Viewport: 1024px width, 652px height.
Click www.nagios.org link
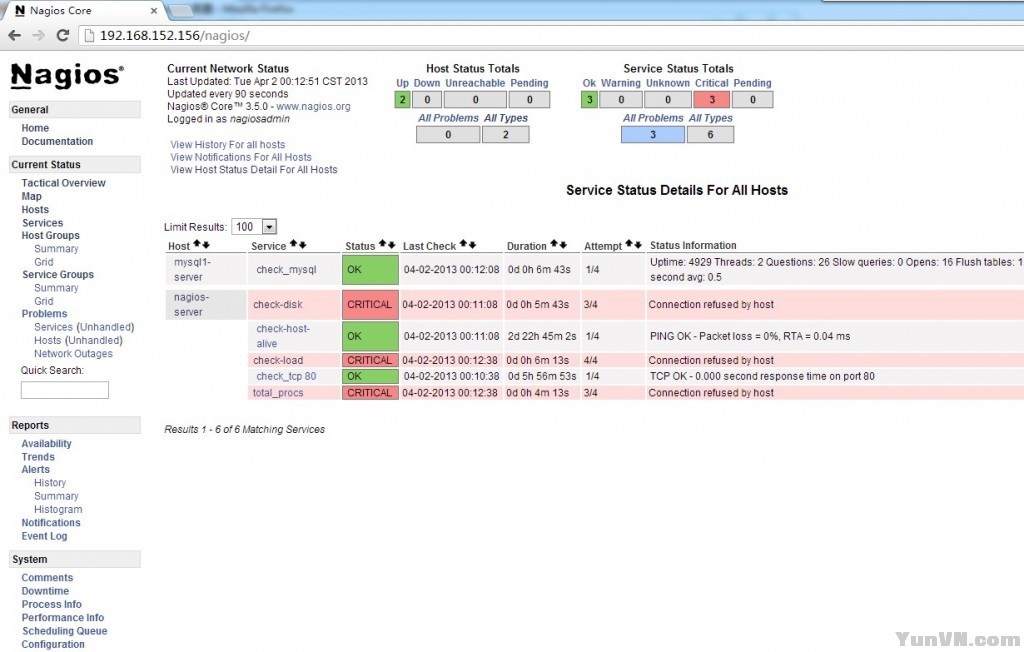pyautogui.click(x=313, y=106)
